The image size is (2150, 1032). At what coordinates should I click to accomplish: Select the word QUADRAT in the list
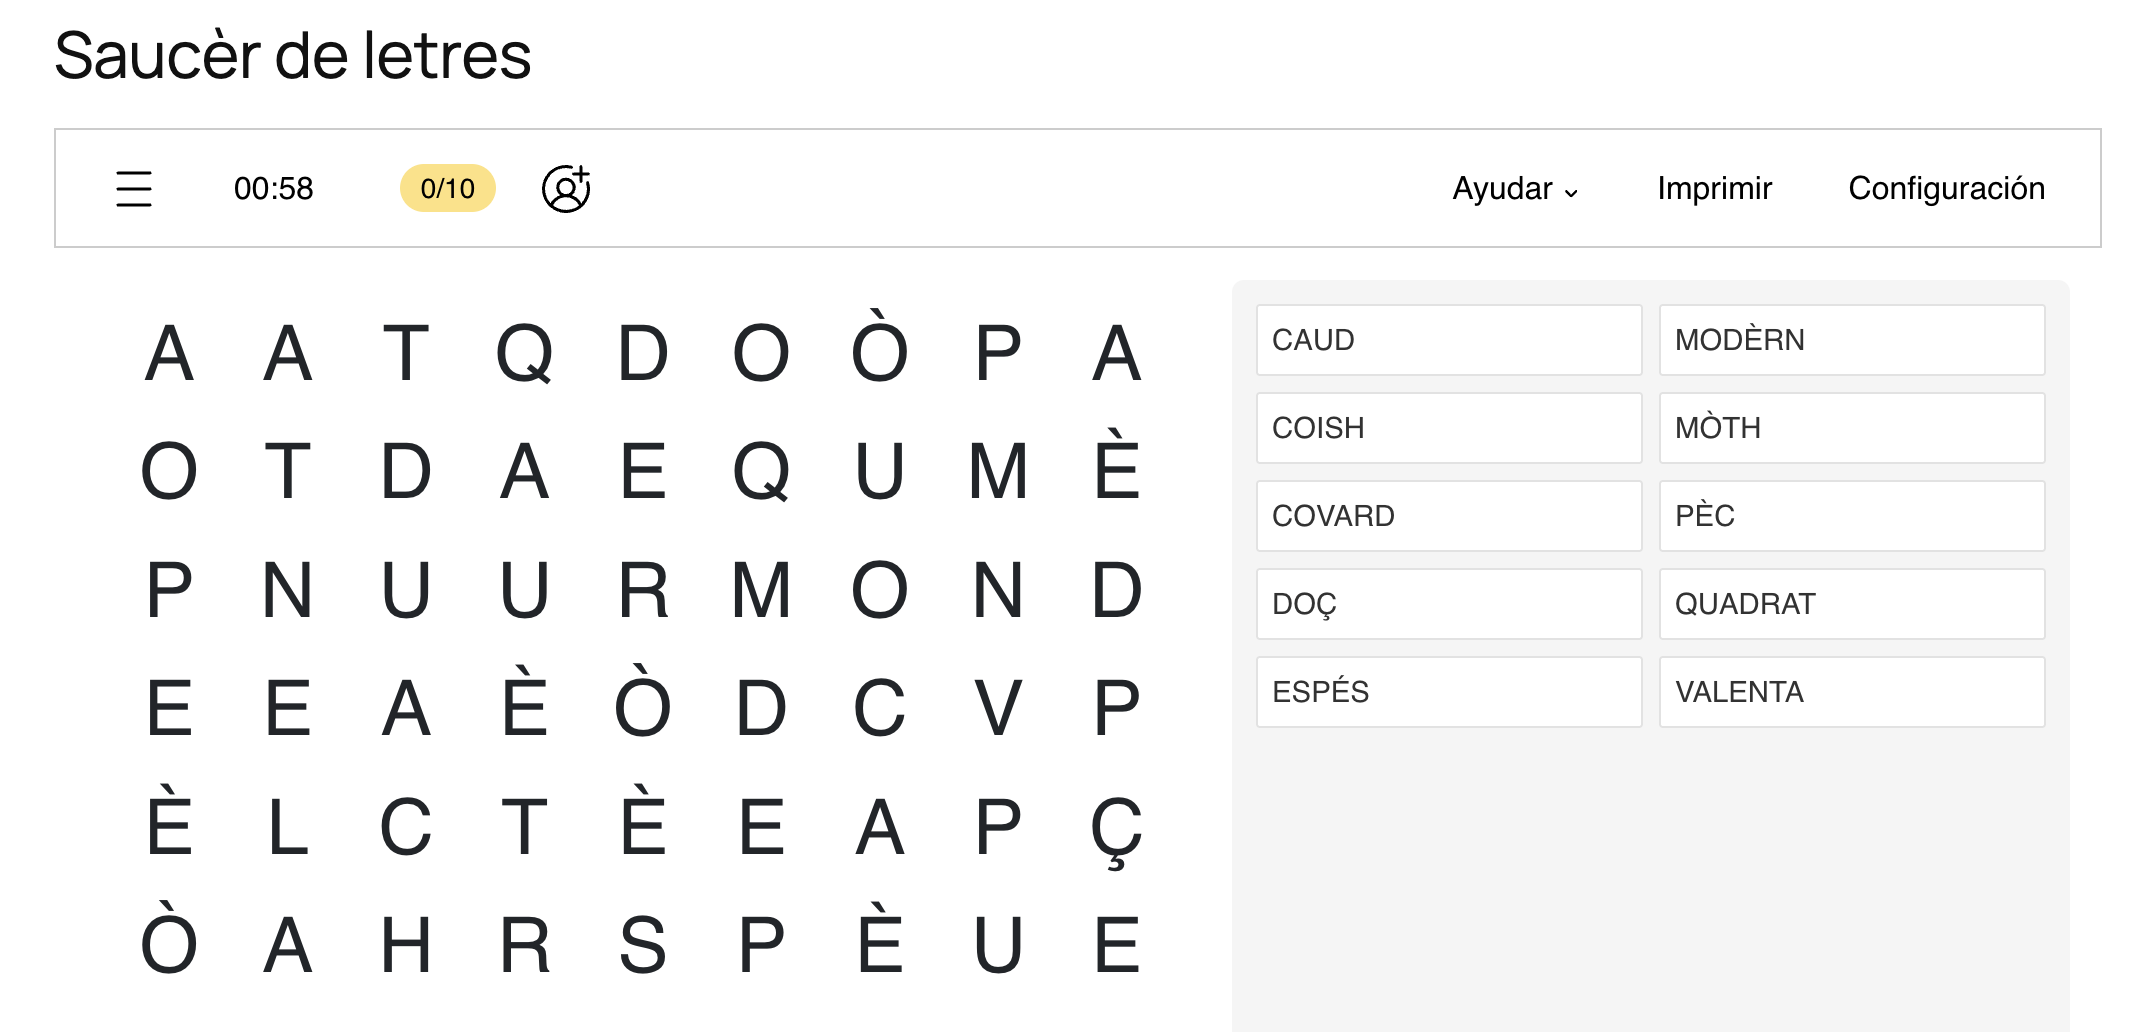click(1852, 604)
